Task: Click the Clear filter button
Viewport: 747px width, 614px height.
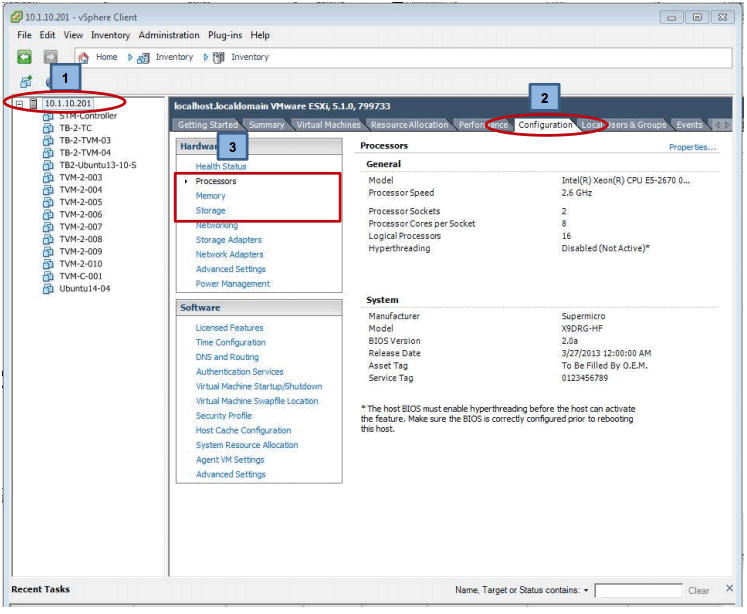Action: click(698, 591)
